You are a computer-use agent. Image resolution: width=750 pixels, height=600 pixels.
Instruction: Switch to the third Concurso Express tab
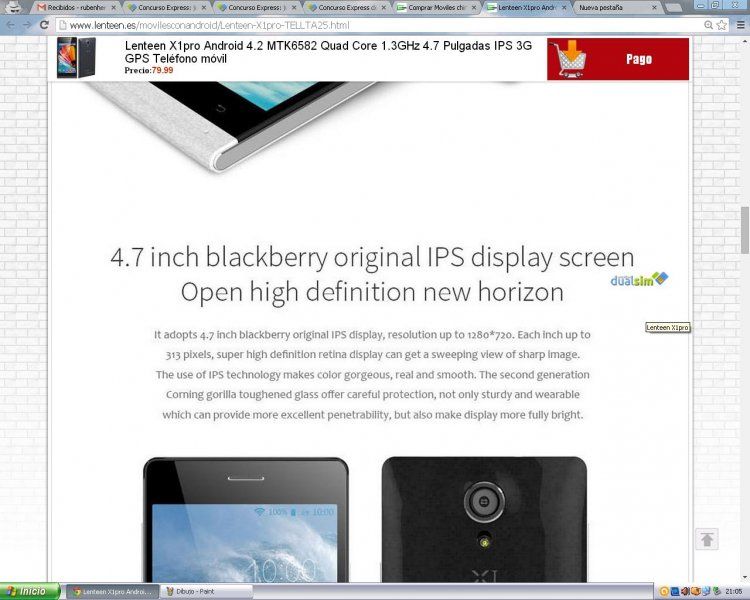coord(346,8)
